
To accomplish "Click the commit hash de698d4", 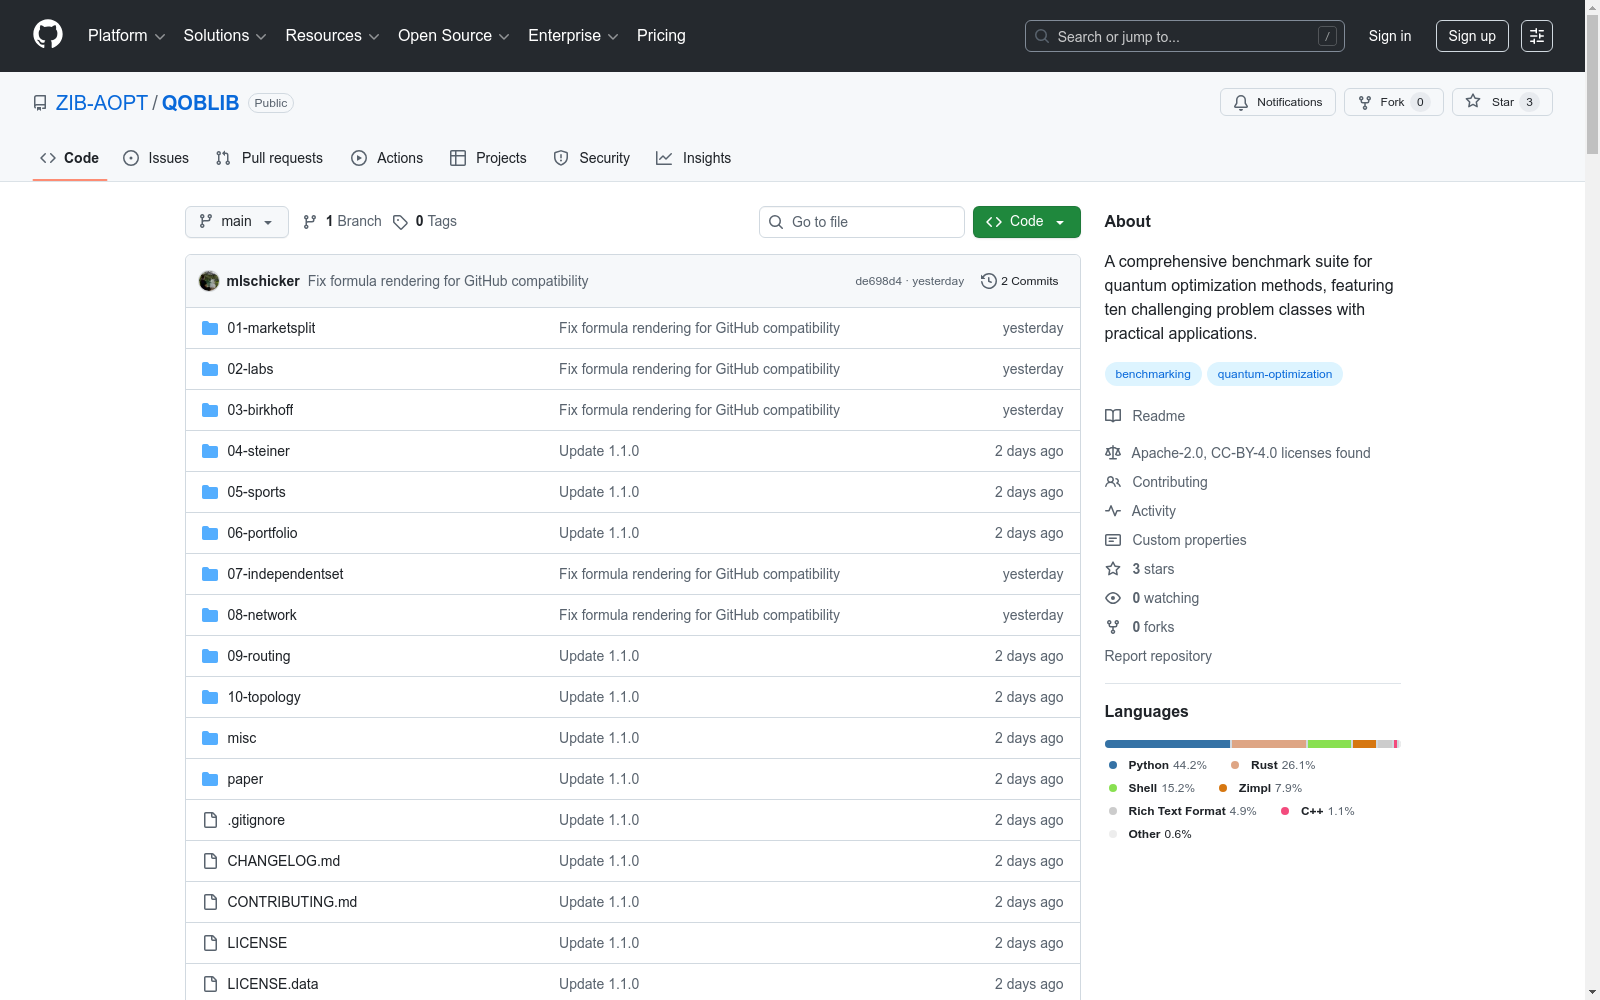I will point(878,281).
